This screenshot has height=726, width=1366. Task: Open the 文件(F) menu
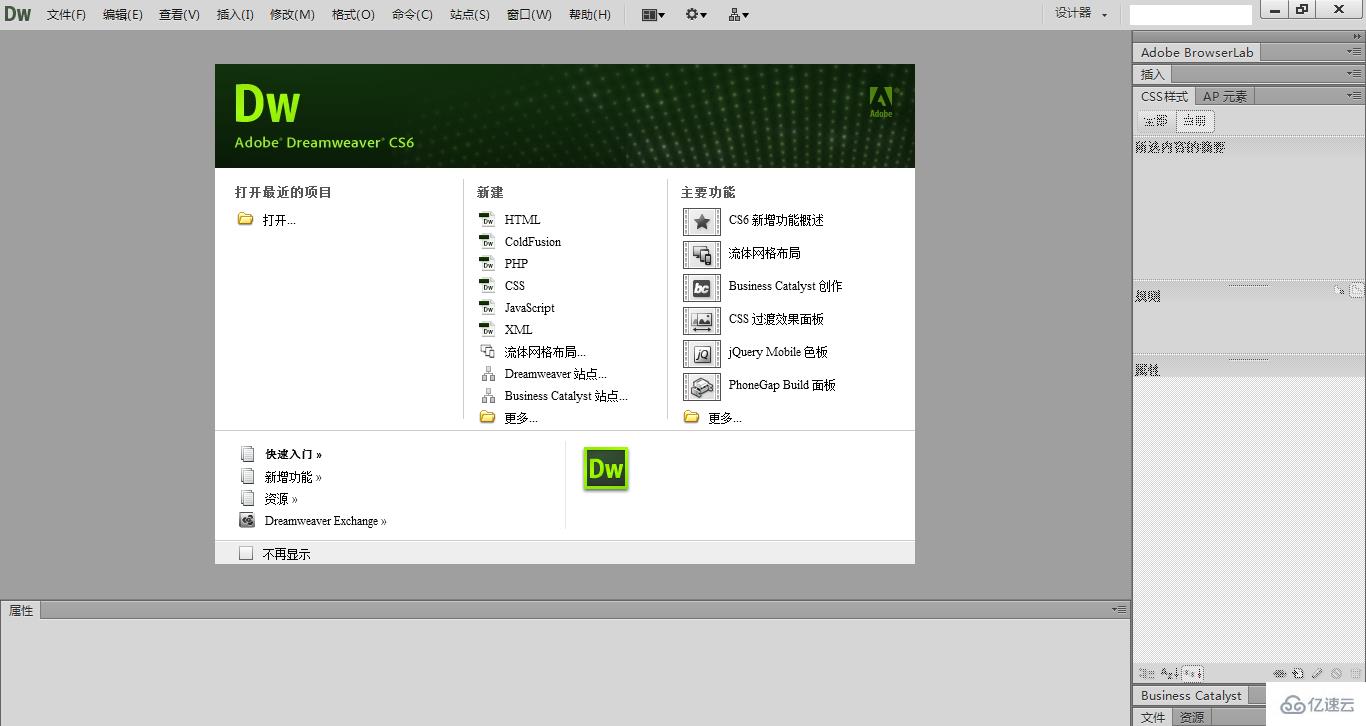(x=66, y=14)
